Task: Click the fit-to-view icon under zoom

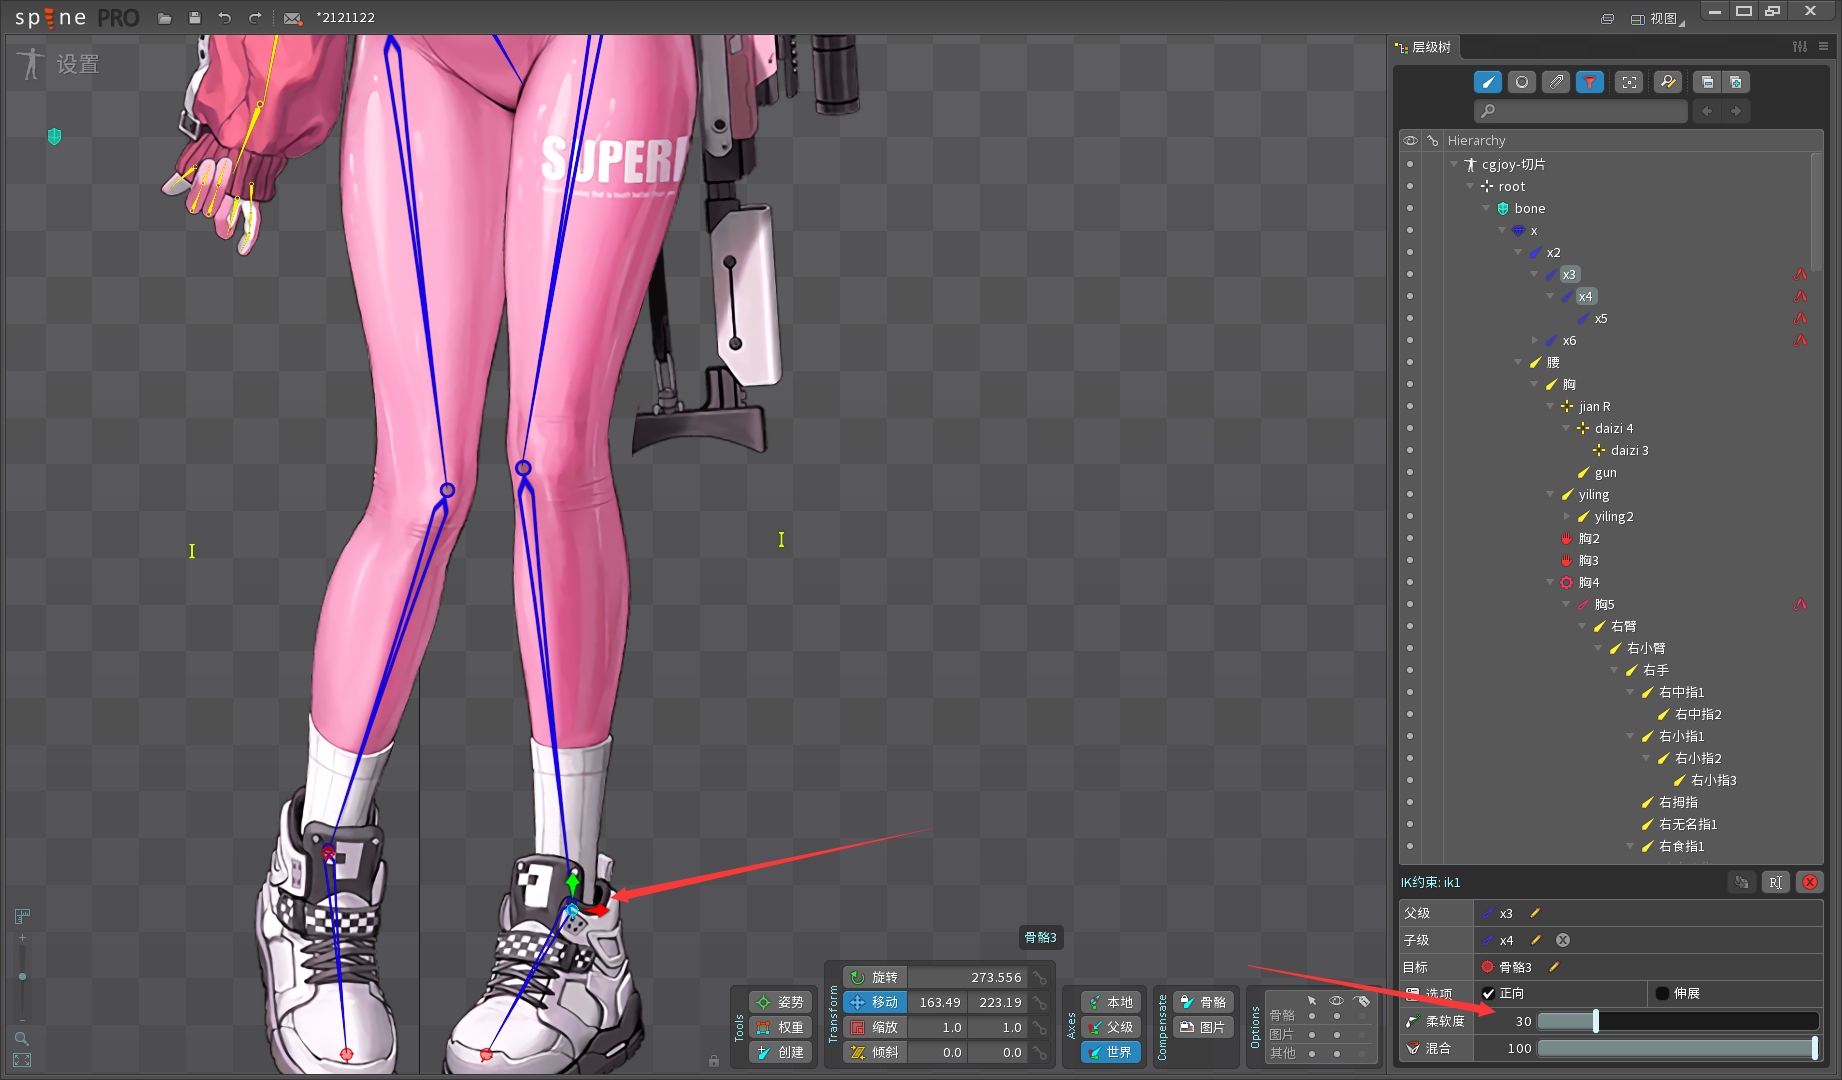Action: (22, 1060)
